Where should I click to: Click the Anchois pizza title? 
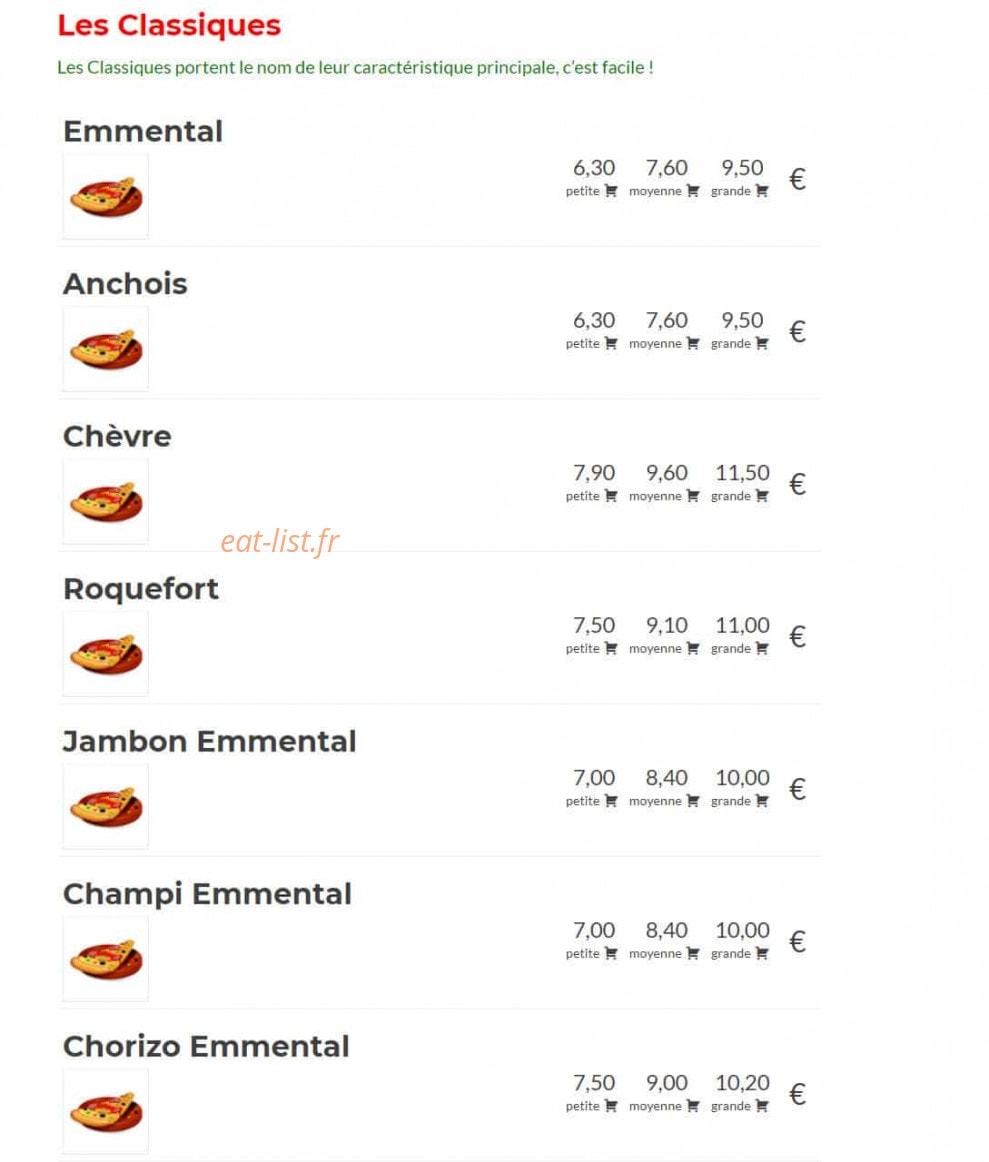(125, 284)
